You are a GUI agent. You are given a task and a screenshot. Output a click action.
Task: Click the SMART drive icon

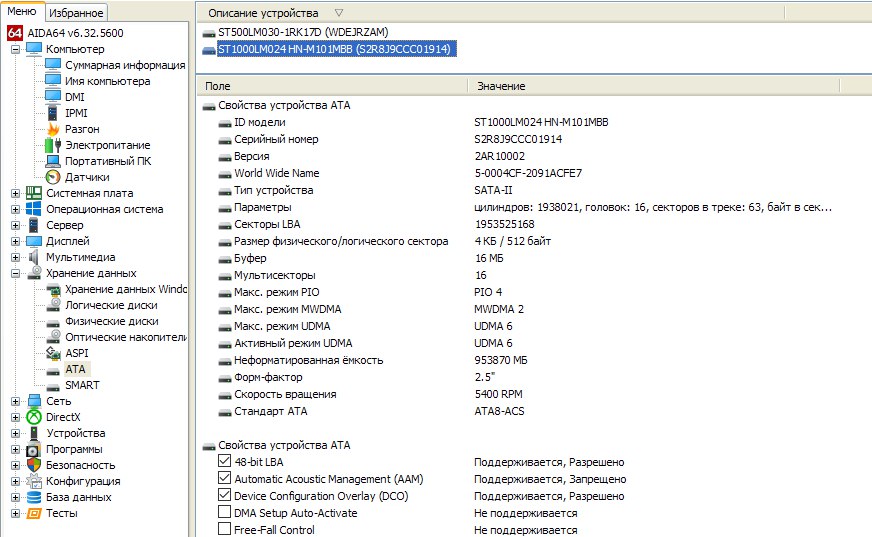53,386
